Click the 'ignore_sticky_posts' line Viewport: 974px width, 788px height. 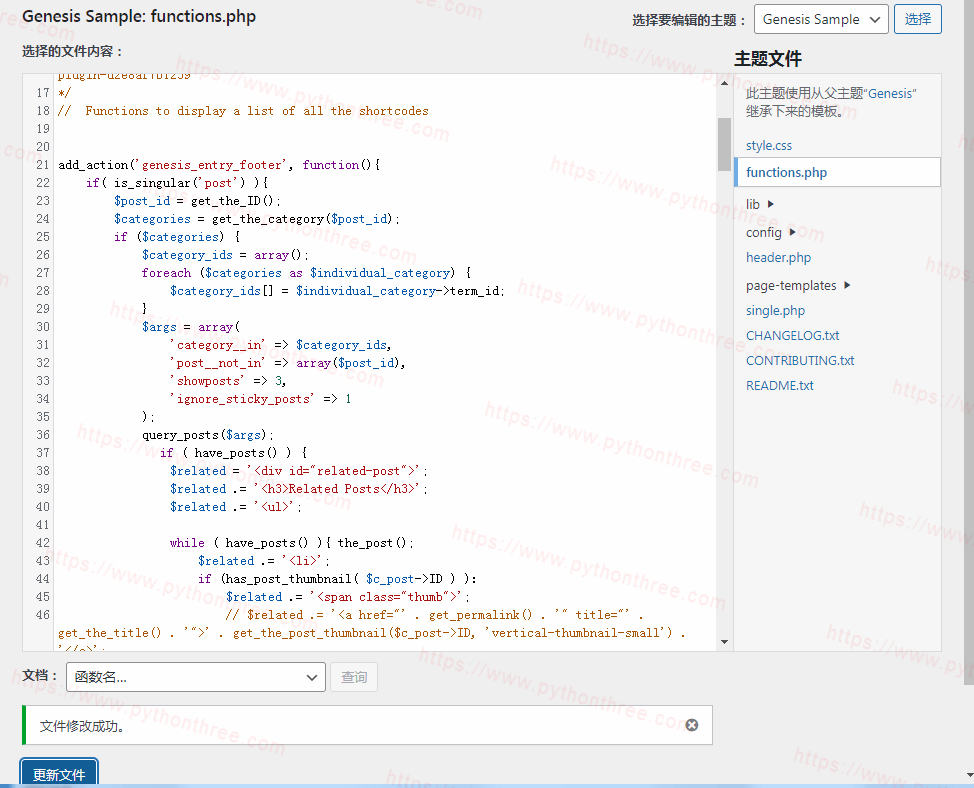pyautogui.click(x=261, y=399)
